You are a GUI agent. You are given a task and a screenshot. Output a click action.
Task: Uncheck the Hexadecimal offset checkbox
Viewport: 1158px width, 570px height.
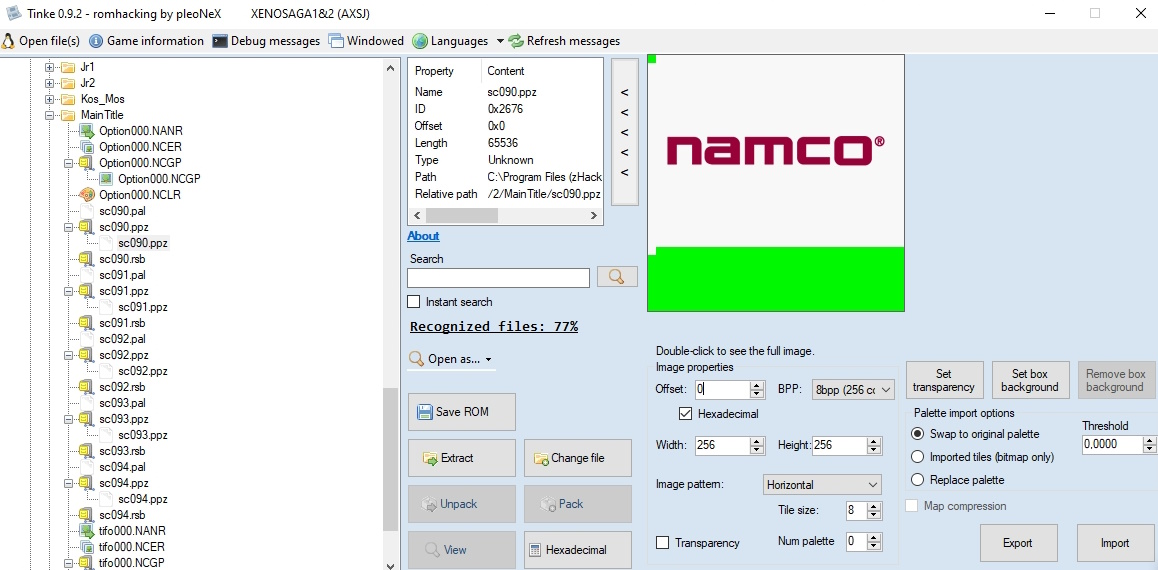[685, 413]
